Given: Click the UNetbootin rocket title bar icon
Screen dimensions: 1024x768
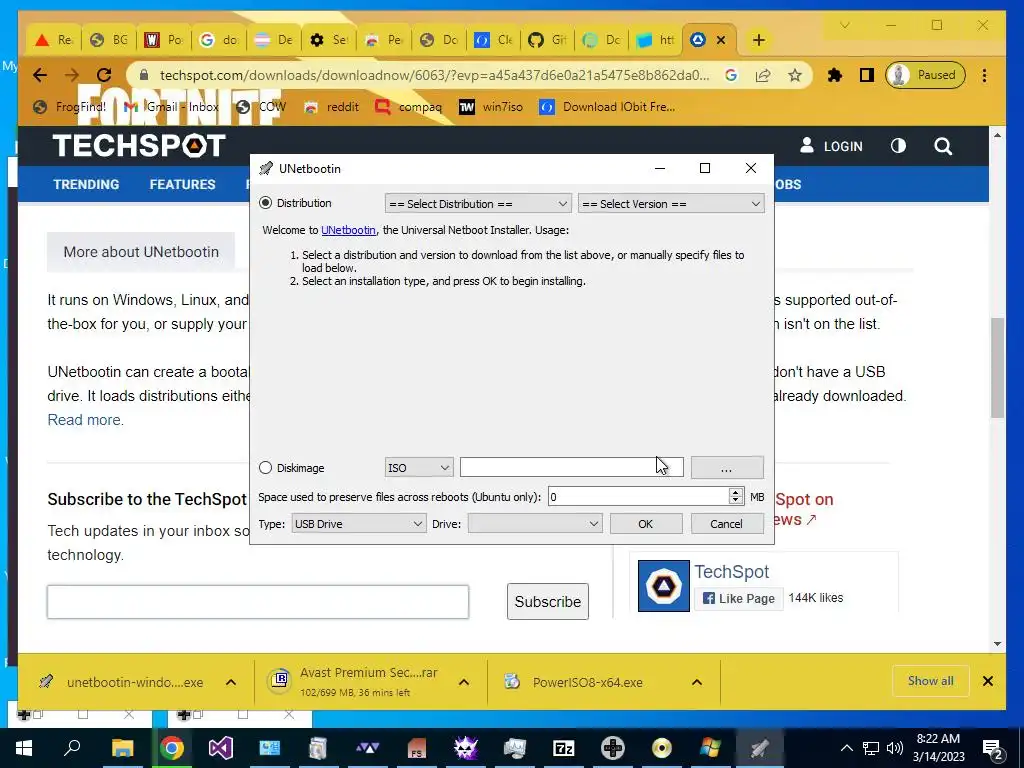Looking at the screenshot, I should (x=266, y=168).
